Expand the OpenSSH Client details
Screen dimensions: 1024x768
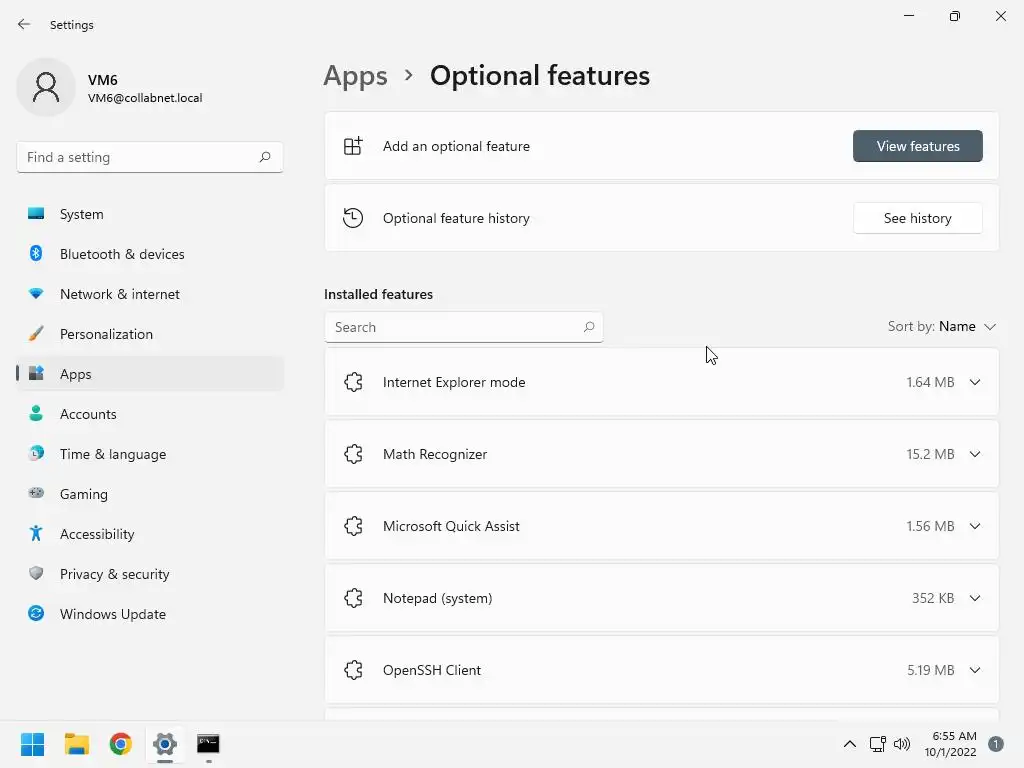pos(975,670)
